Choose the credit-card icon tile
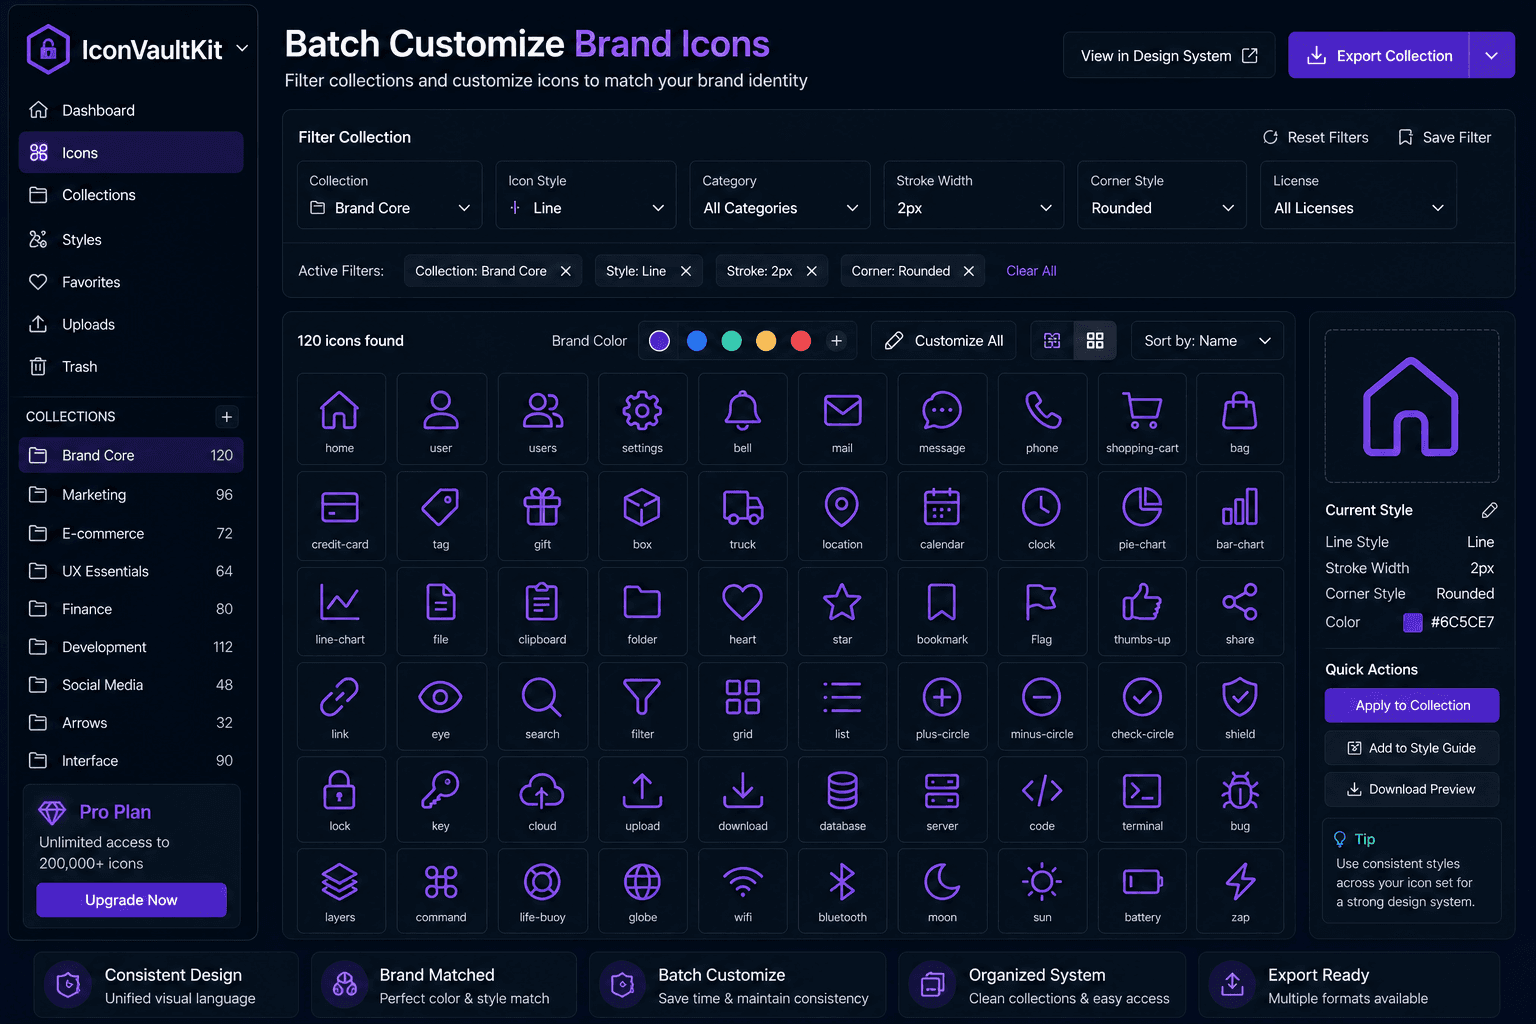The height and width of the screenshot is (1024, 1536). [341, 516]
